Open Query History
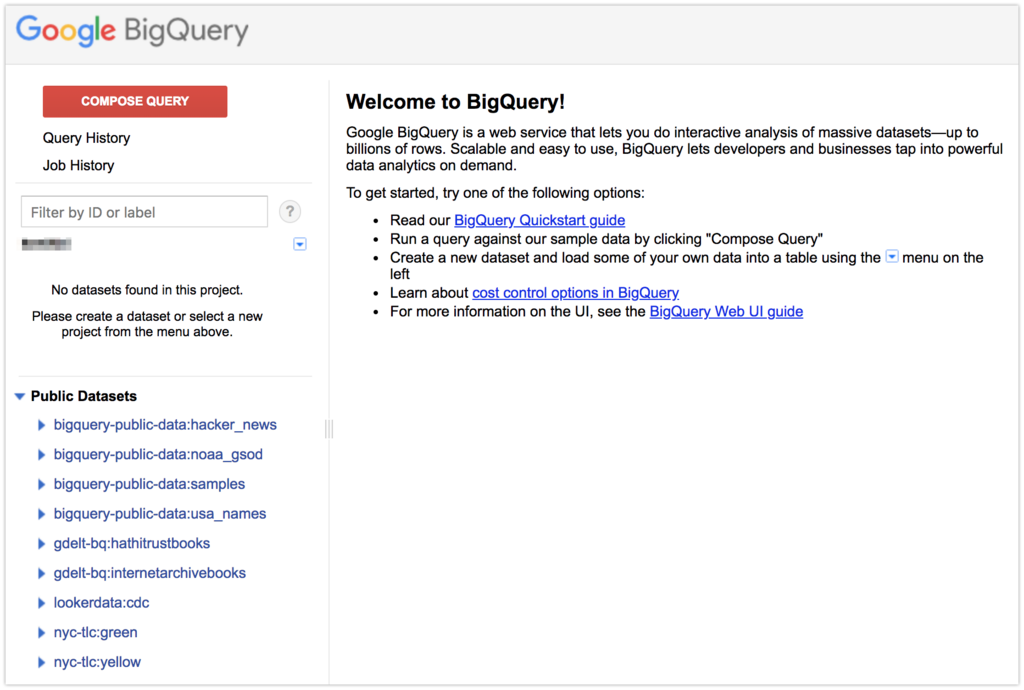This screenshot has width=1024, height=690. (86, 138)
